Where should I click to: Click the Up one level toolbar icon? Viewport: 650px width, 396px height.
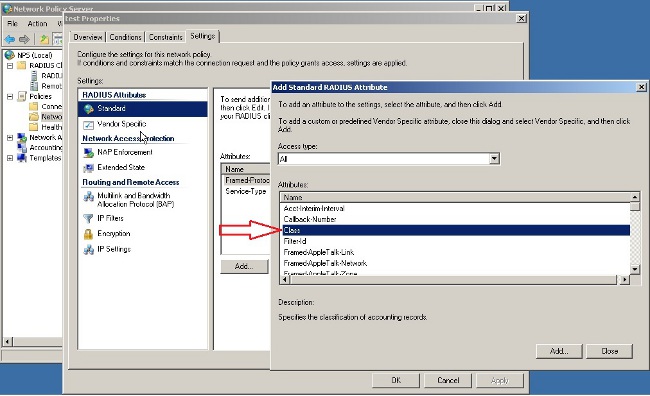pyautogui.click(x=44, y=39)
